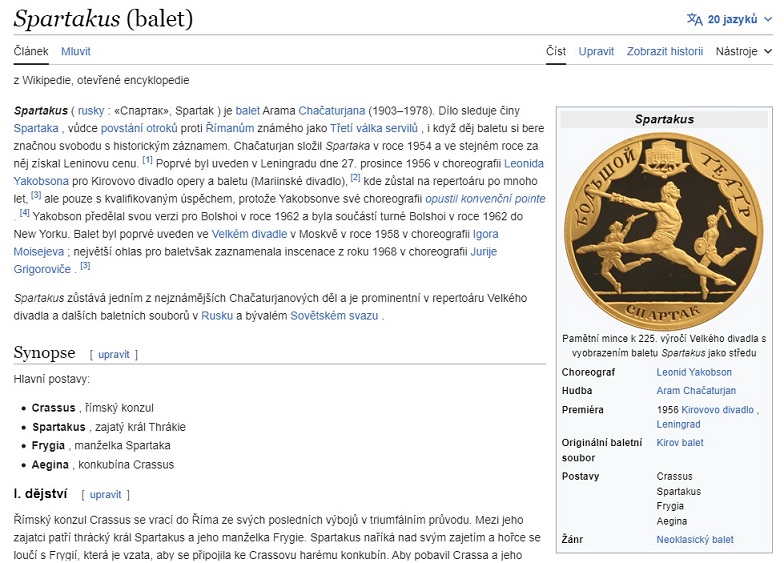Viewport: 784px width, 563px height.
Task: Open the Spartakus commemorative coin image
Action: click(664, 231)
